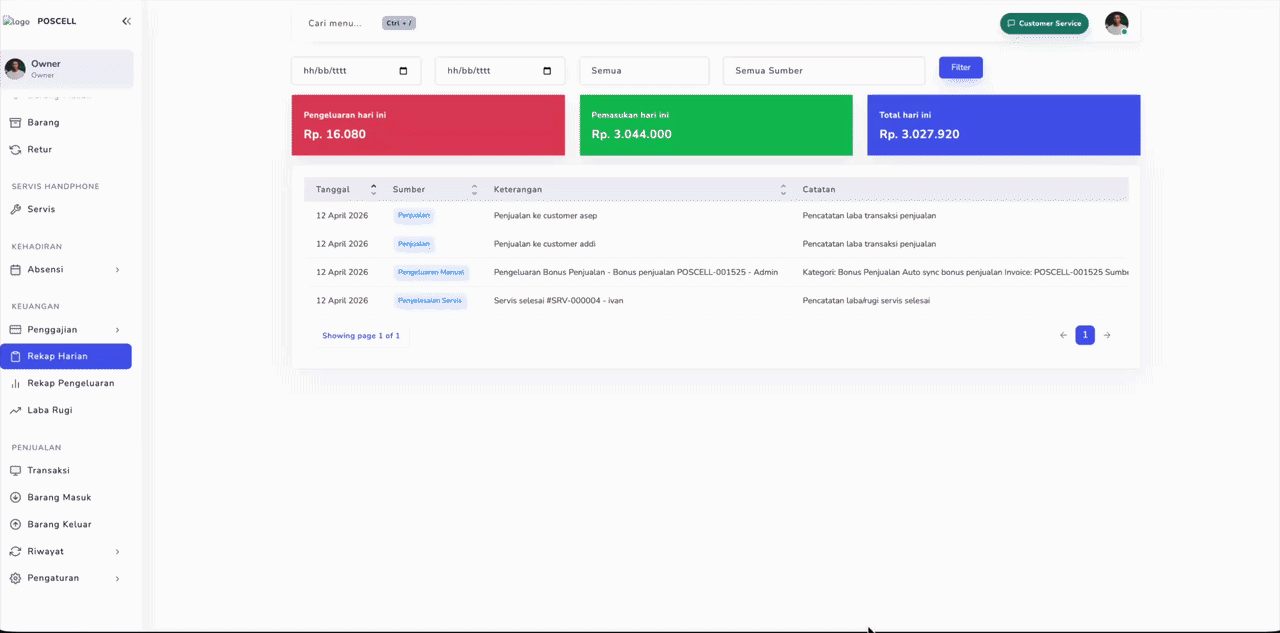Open Customer Service chat button
The height and width of the screenshot is (633, 1280).
(x=1044, y=23)
